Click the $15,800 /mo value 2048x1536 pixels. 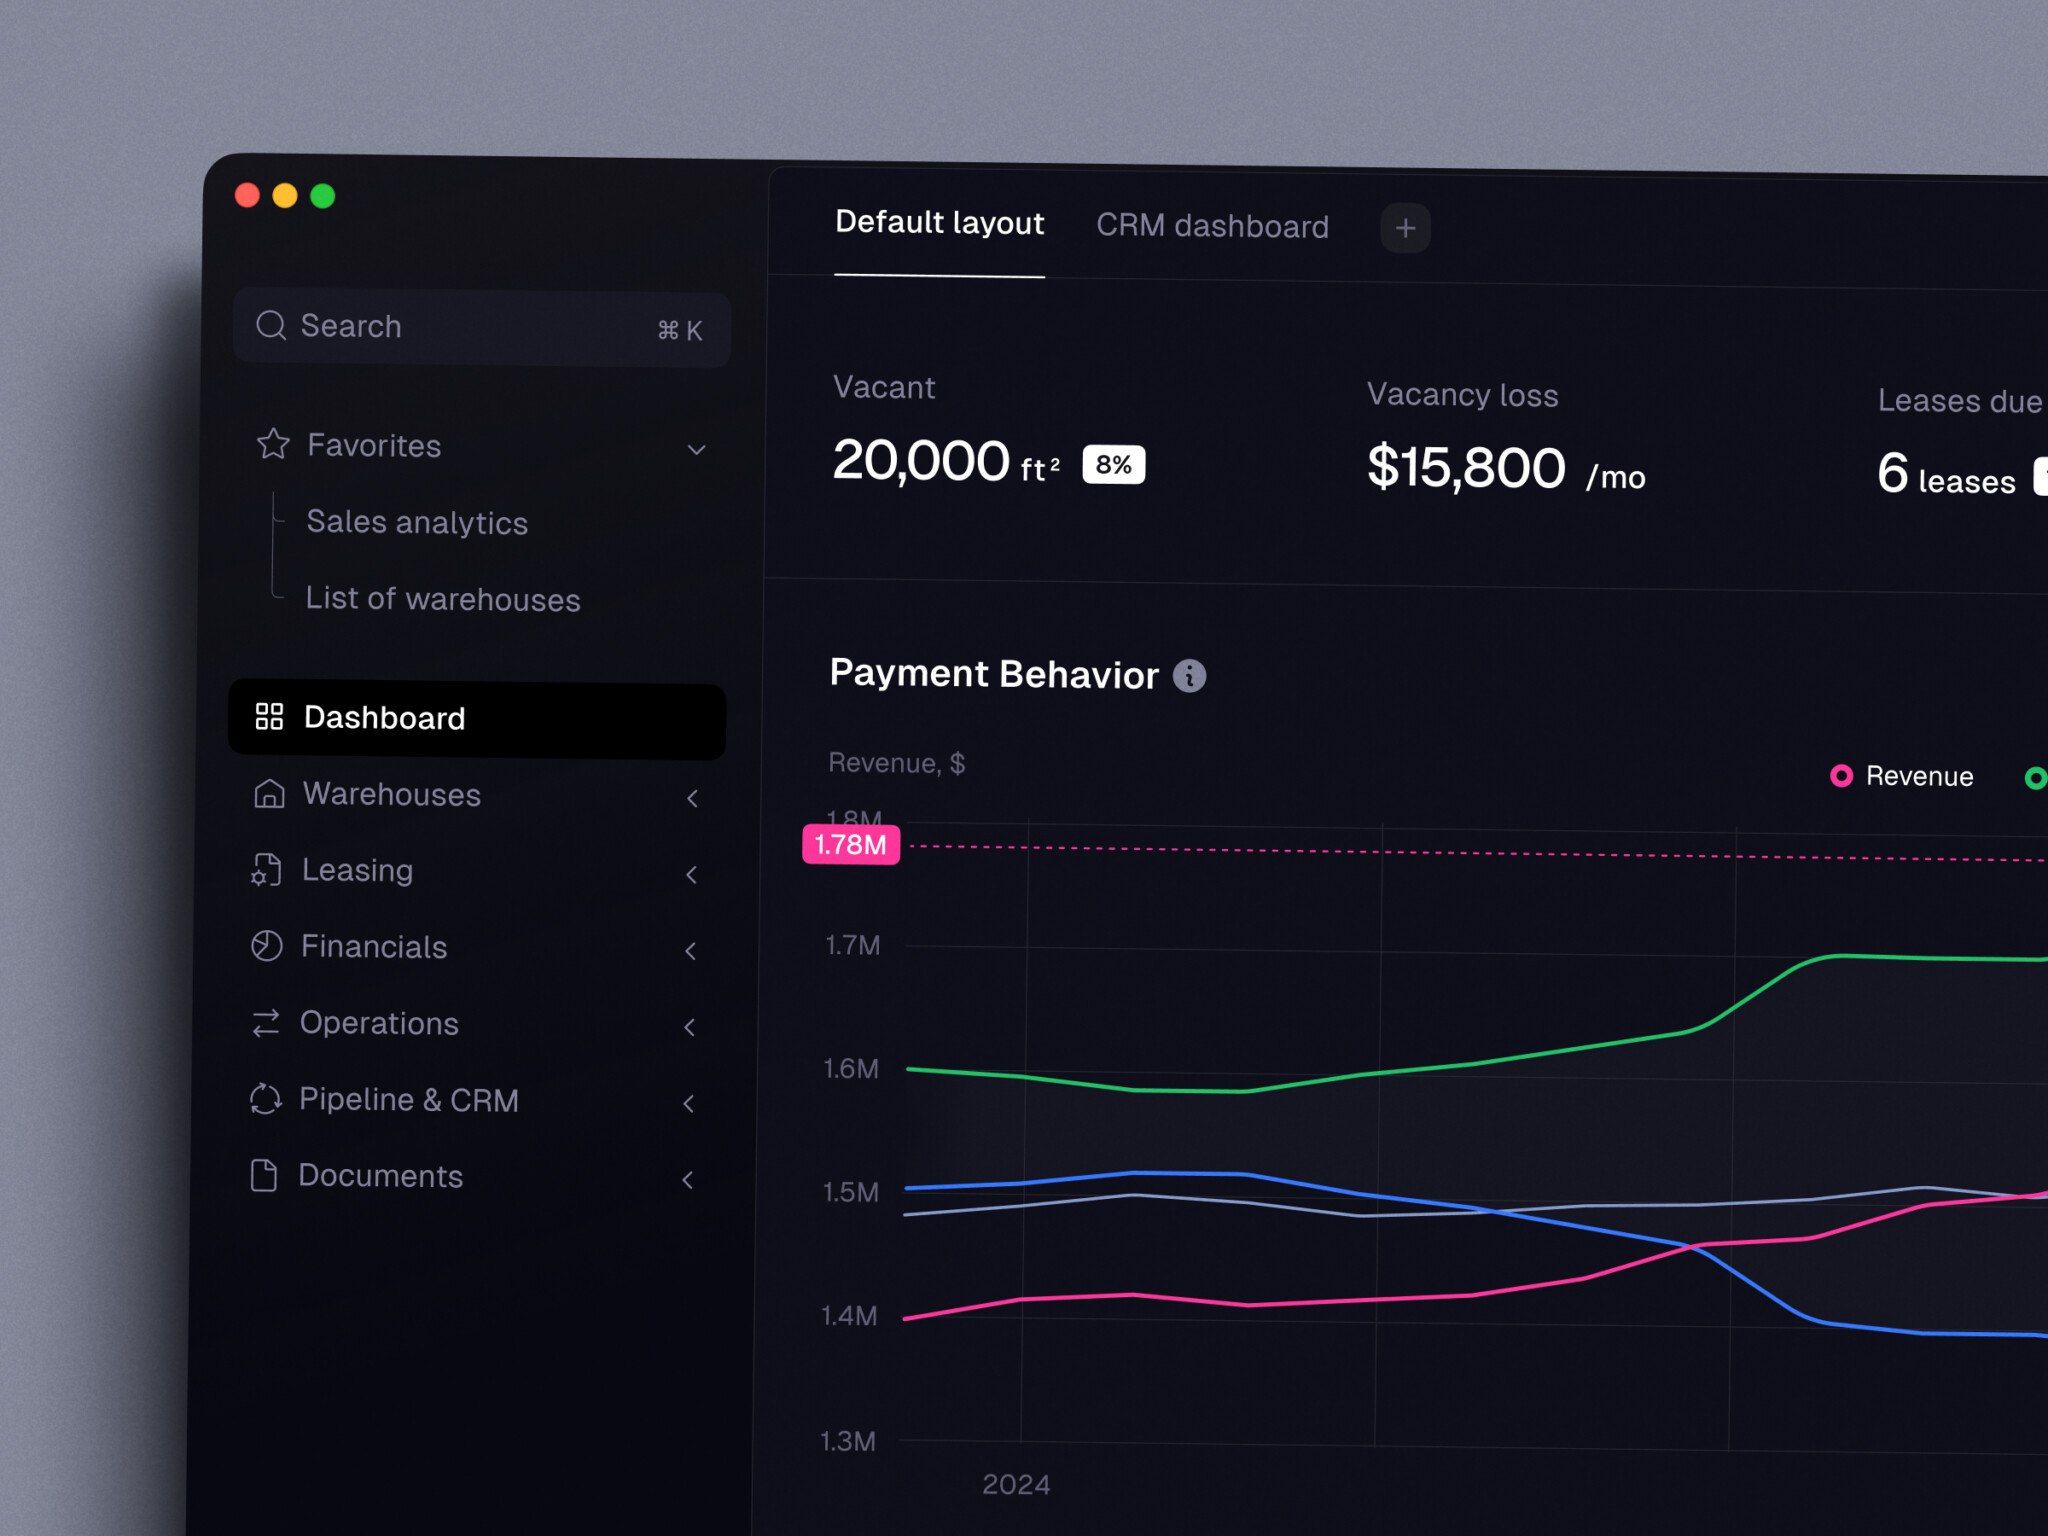click(1506, 469)
